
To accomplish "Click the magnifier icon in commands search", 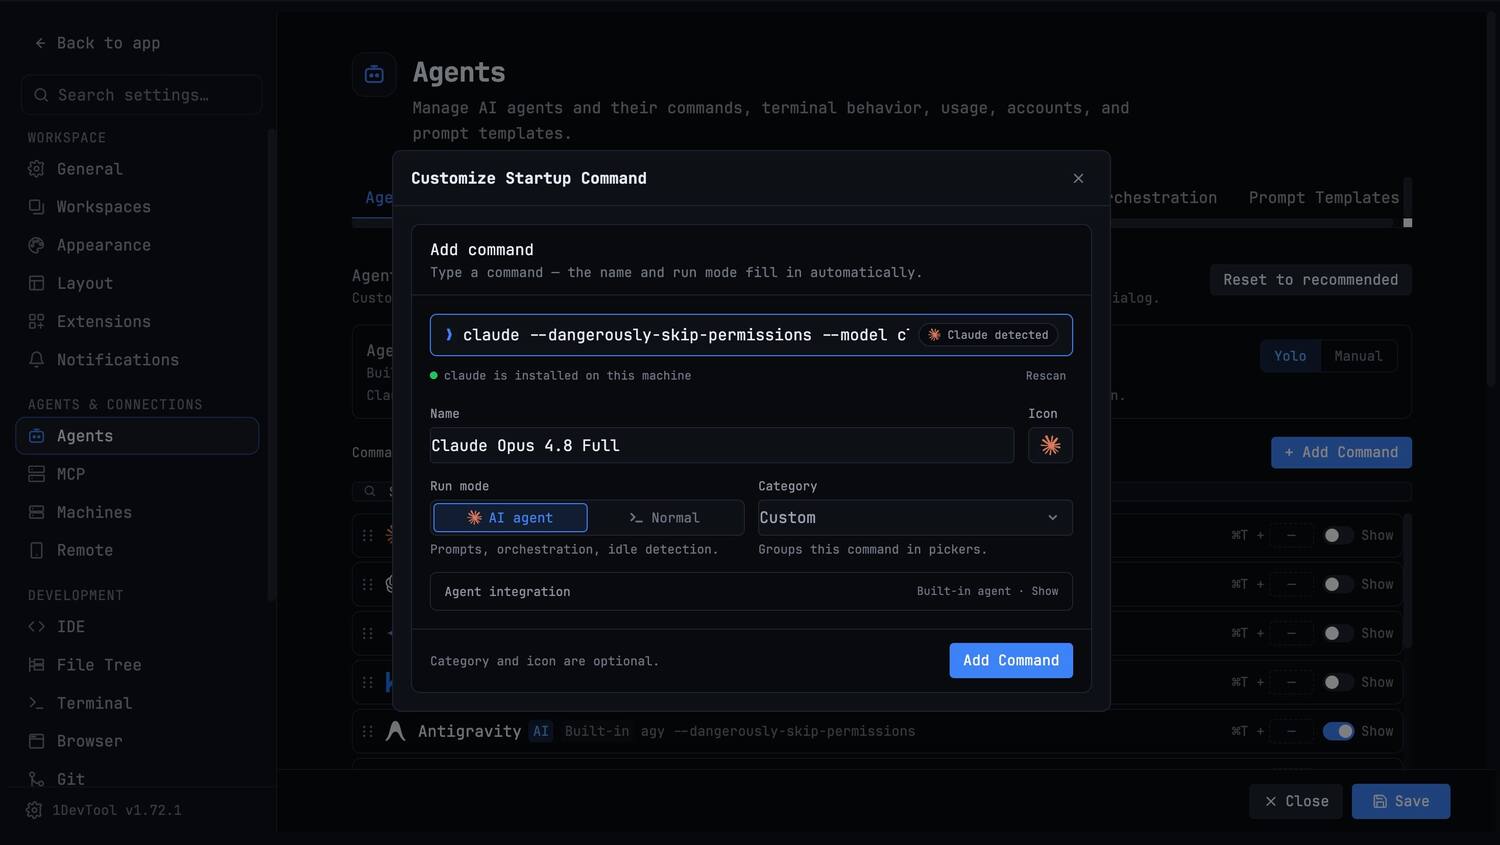I will coord(370,491).
